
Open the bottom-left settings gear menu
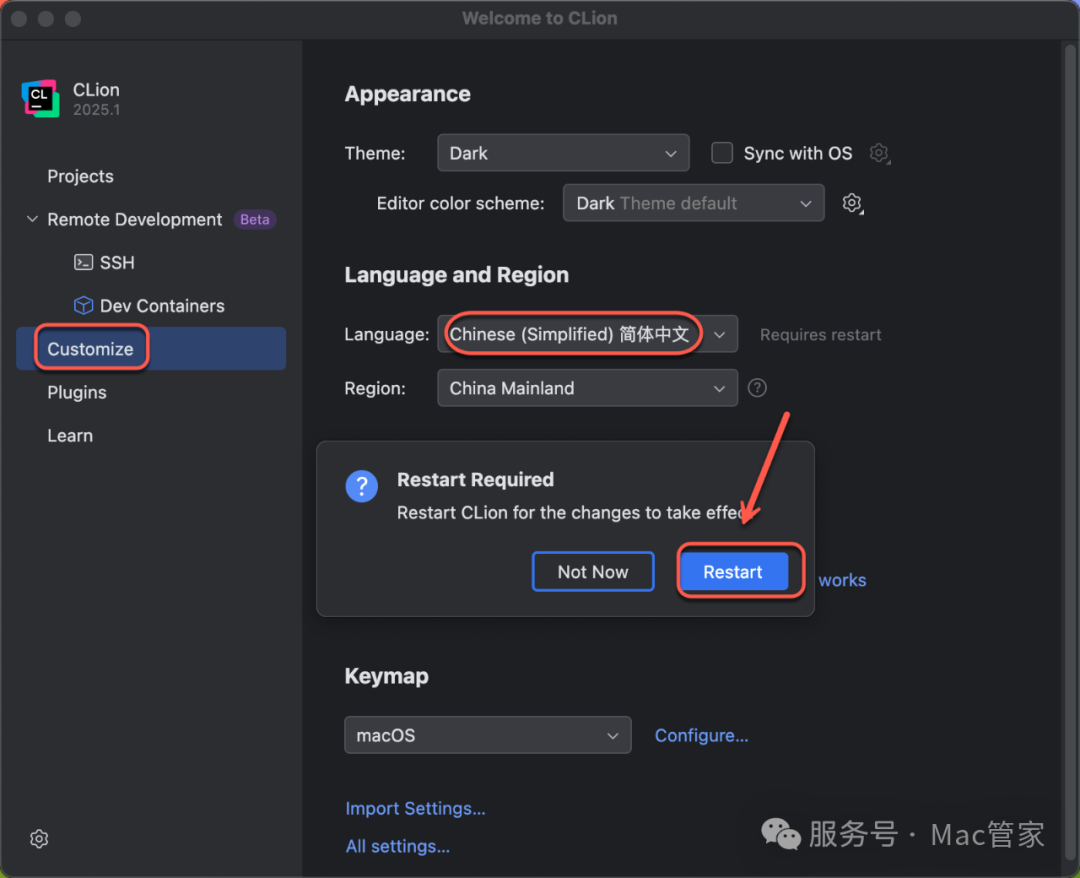pyautogui.click(x=39, y=839)
